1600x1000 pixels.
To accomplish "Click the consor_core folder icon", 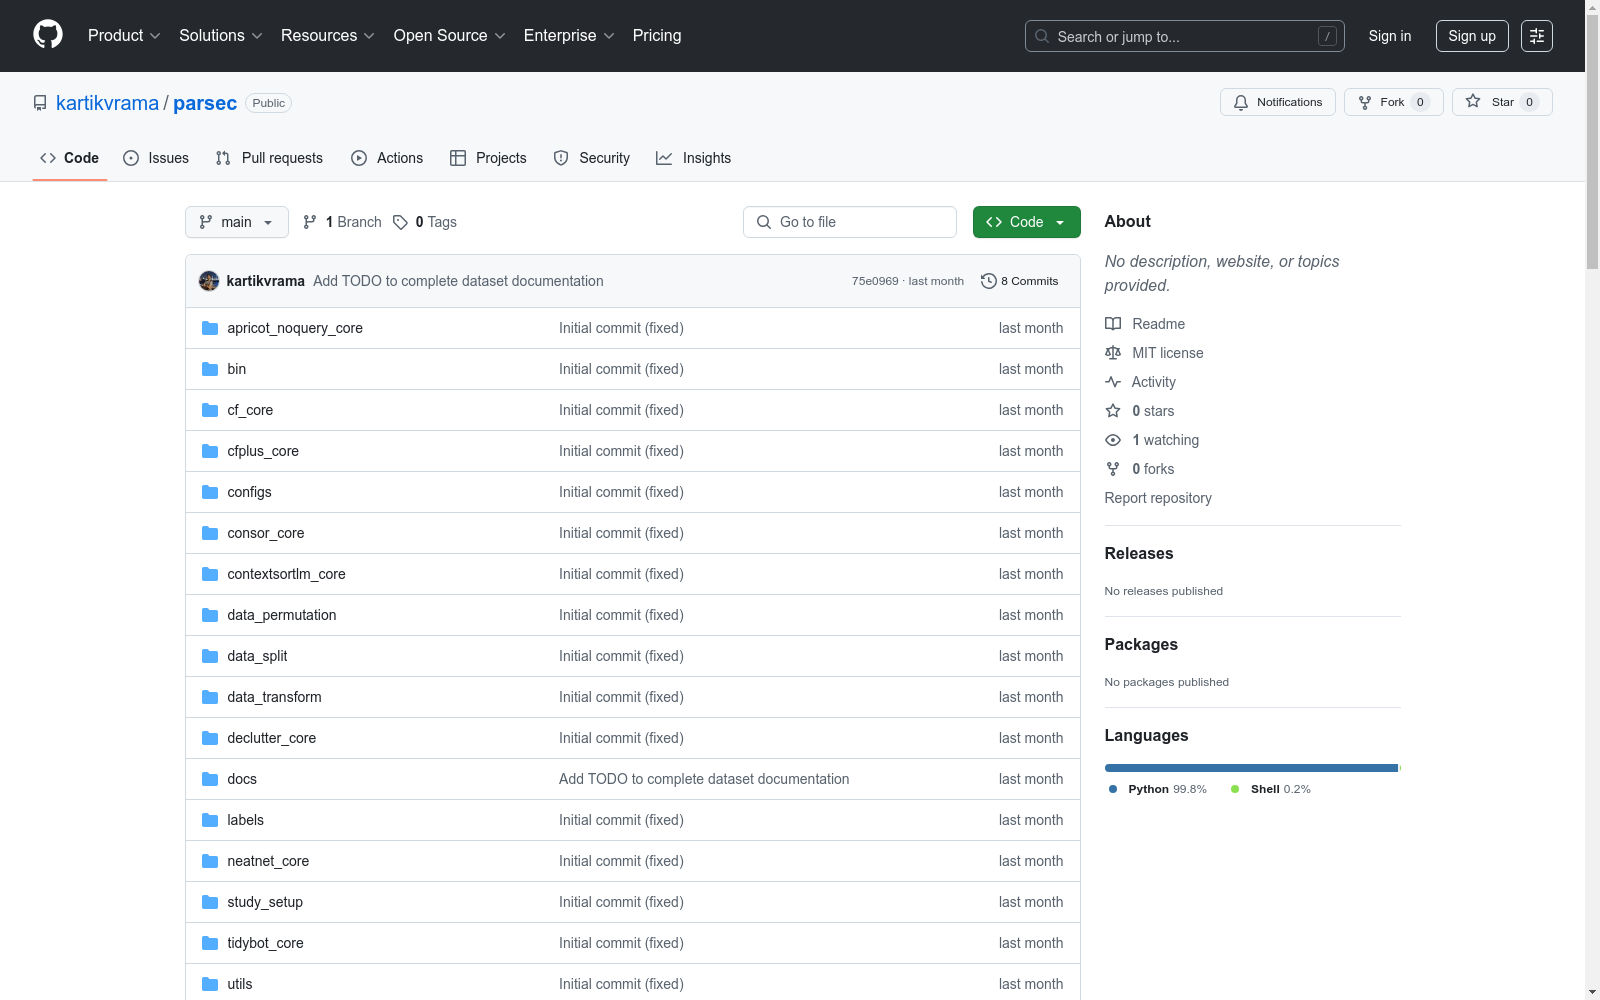I will (x=210, y=533).
